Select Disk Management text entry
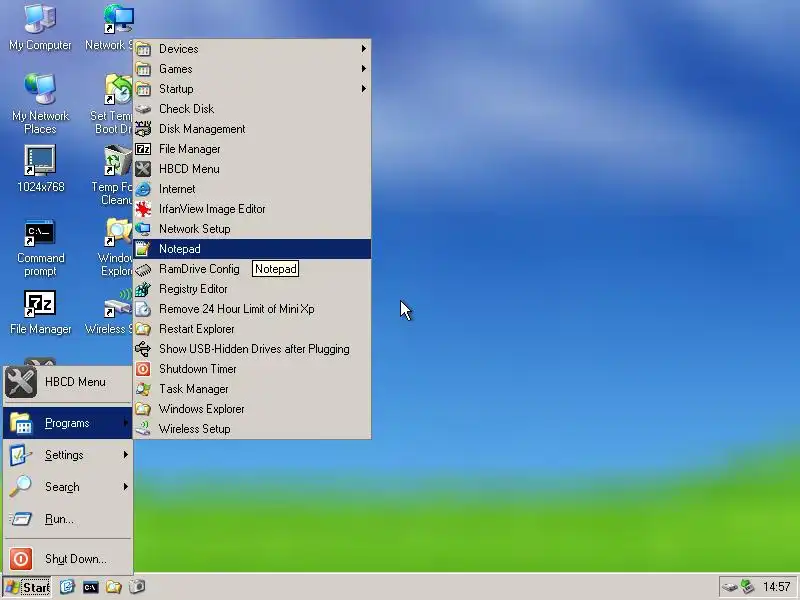Image resolution: width=800 pixels, height=600 pixels. [202, 129]
